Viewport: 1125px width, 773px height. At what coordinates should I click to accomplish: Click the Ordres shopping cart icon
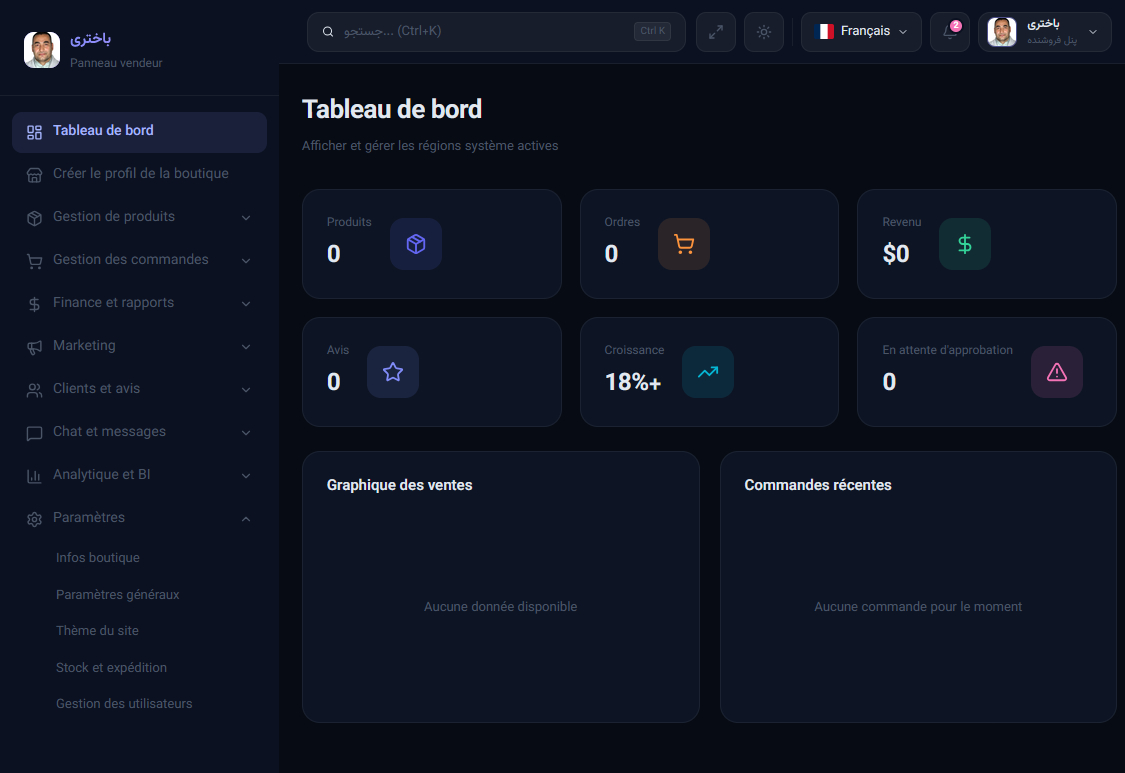[684, 244]
